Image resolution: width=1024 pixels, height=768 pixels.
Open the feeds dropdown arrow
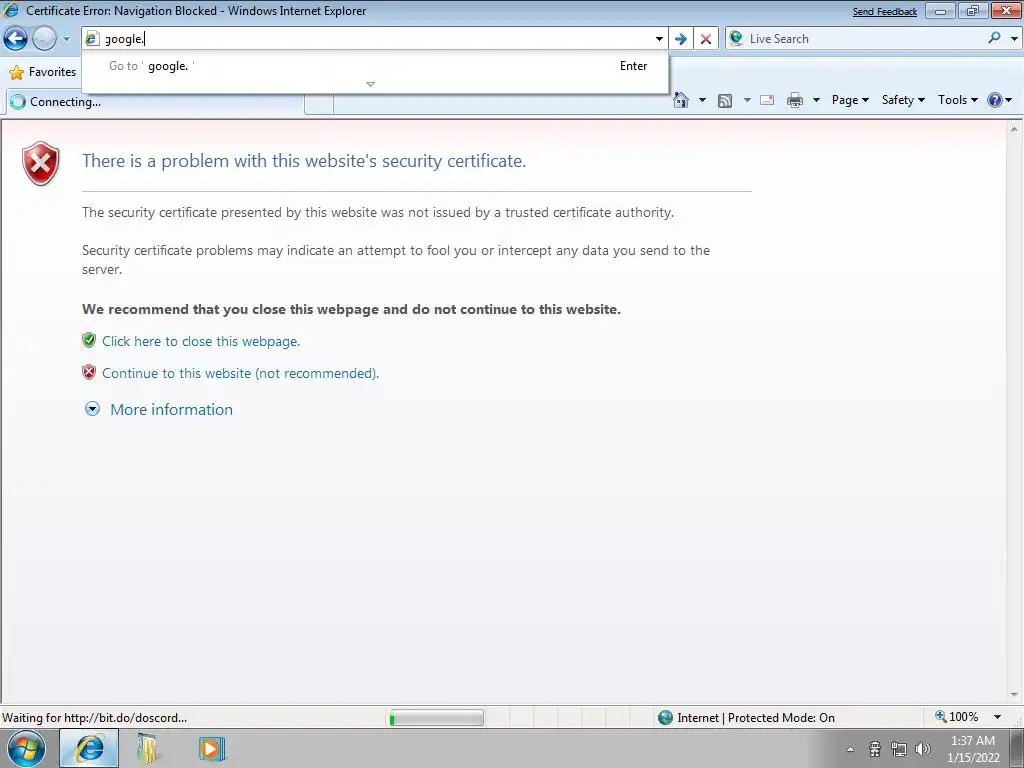pyautogui.click(x=747, y=100)
